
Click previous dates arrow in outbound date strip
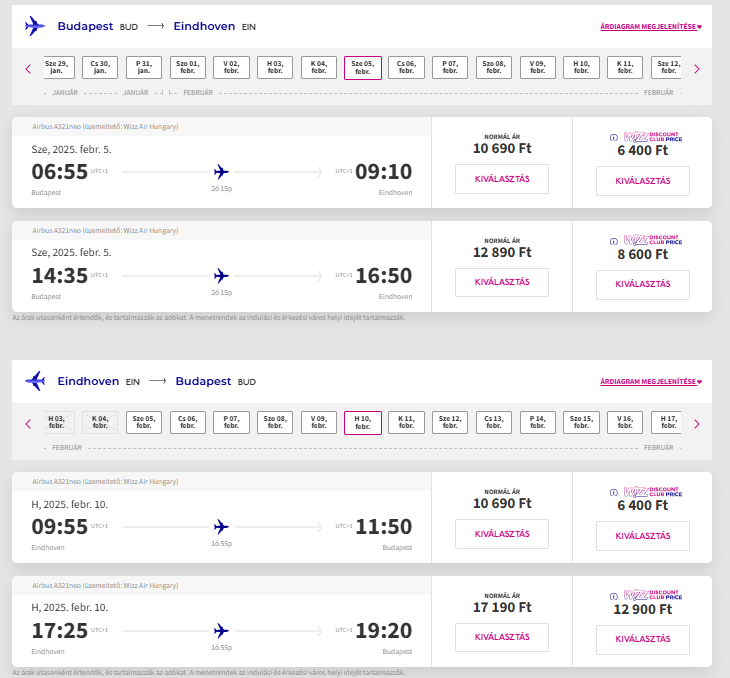pyautogui.click(x=28, y=69)
